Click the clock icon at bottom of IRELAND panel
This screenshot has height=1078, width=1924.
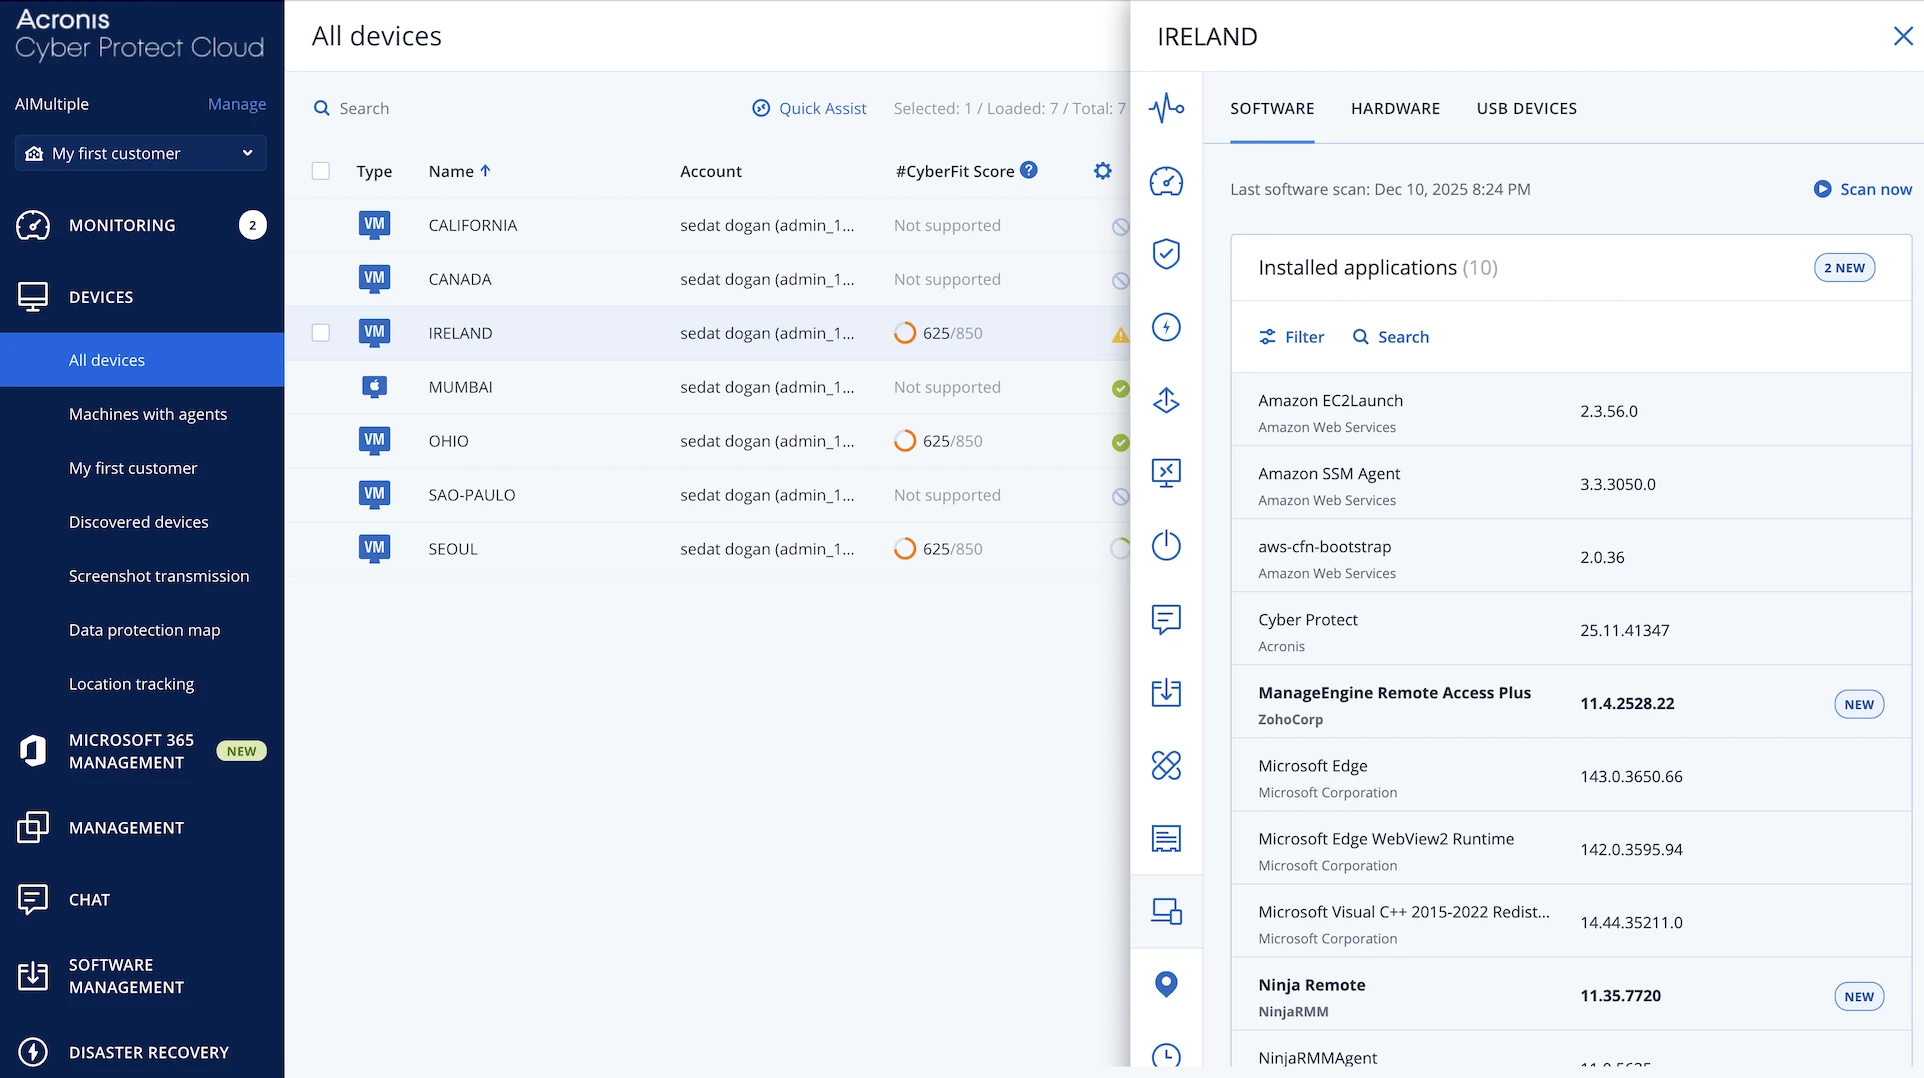(x=1166, y=1056)
